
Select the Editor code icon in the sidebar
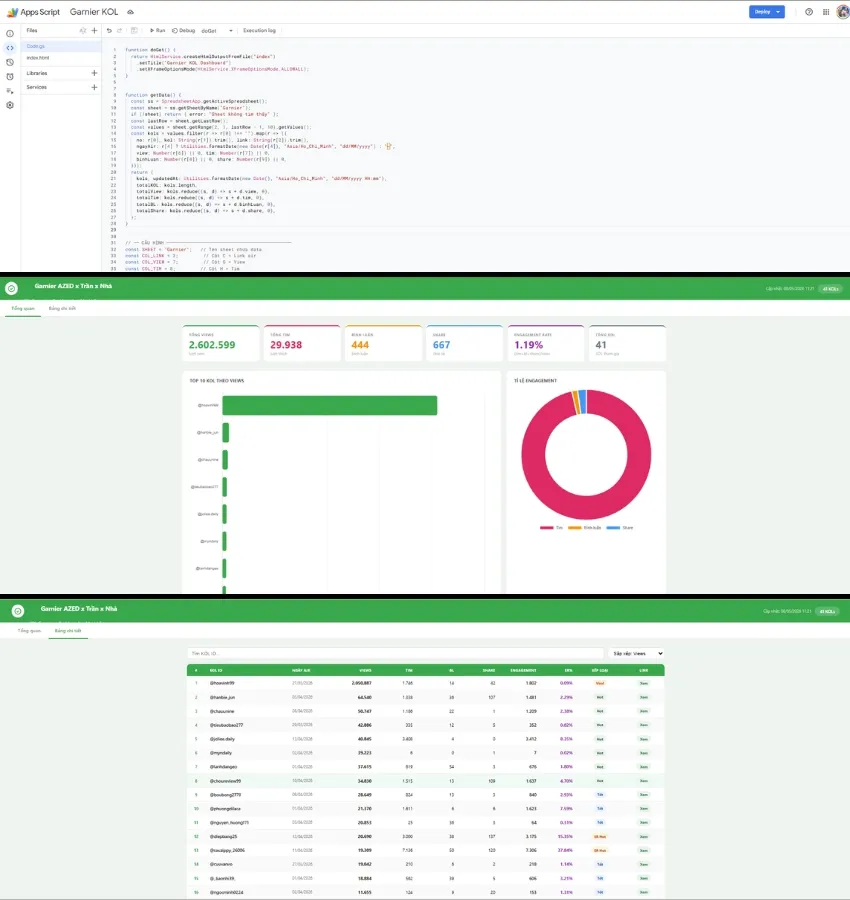pyautogui.click(x=10, y=48)
